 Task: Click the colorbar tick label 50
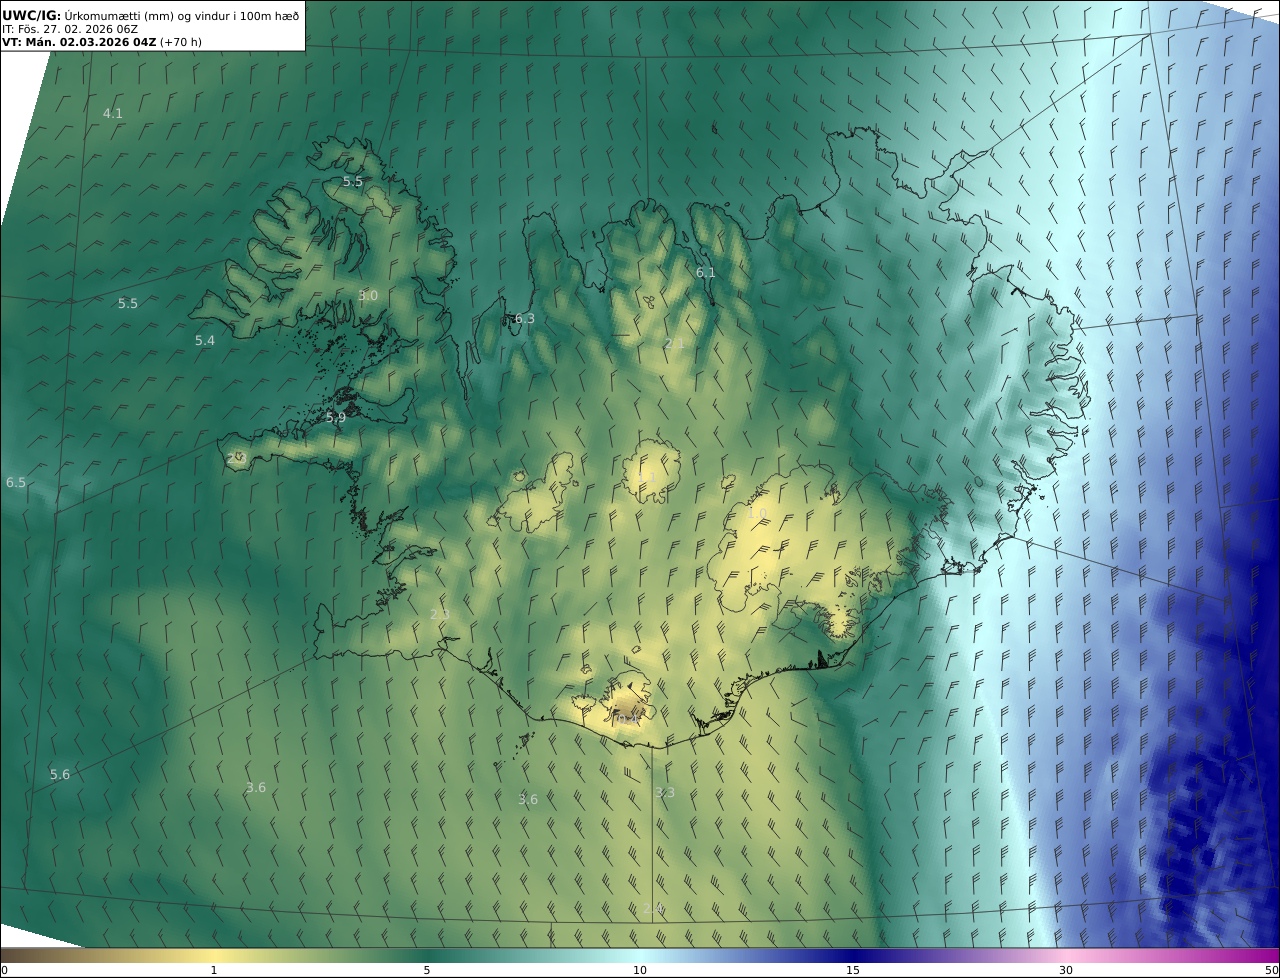(1272, 970)
